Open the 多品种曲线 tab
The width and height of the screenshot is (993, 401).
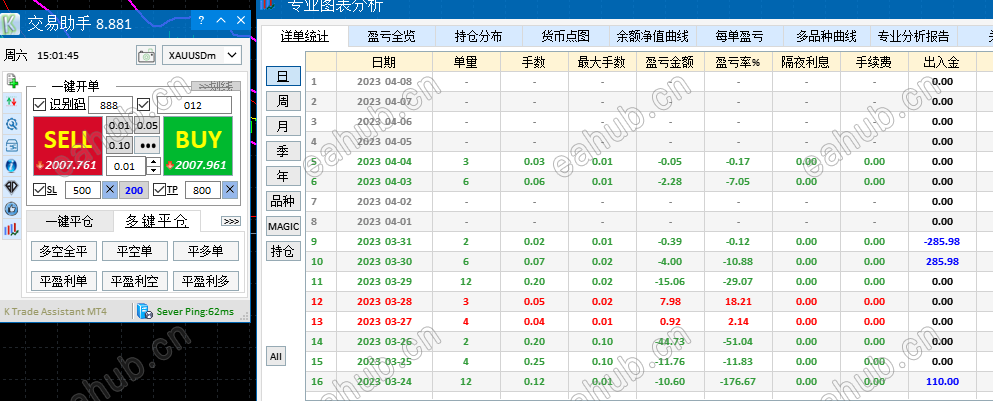(826, 36)
